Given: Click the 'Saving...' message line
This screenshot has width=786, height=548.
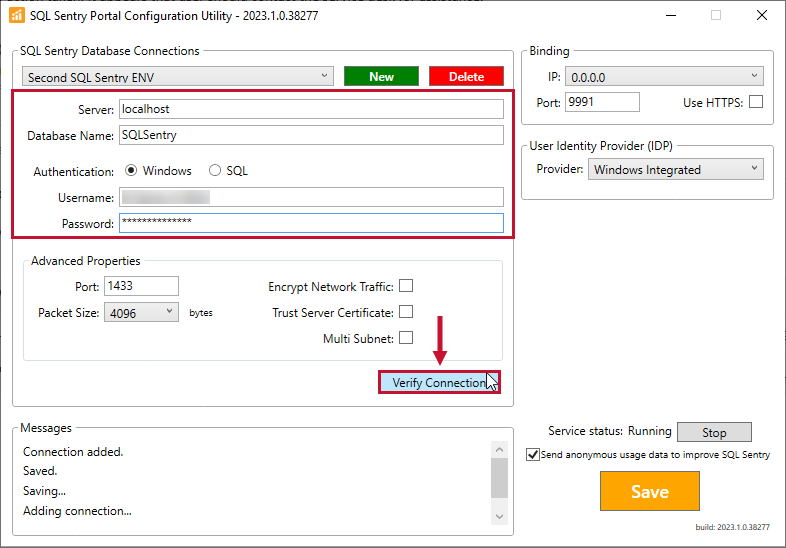Looking at the screenshot, I should (x=44, y=491).
